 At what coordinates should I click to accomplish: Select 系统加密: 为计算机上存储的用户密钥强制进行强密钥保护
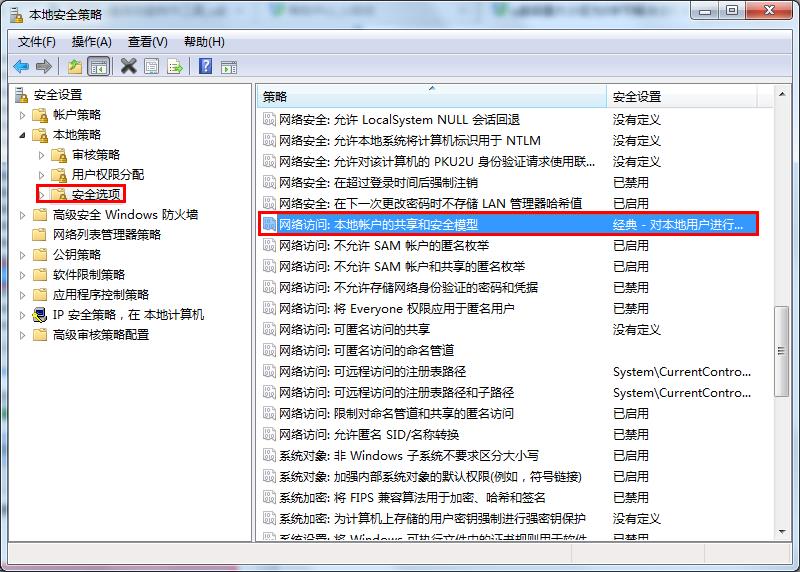(x=432, y=518)
